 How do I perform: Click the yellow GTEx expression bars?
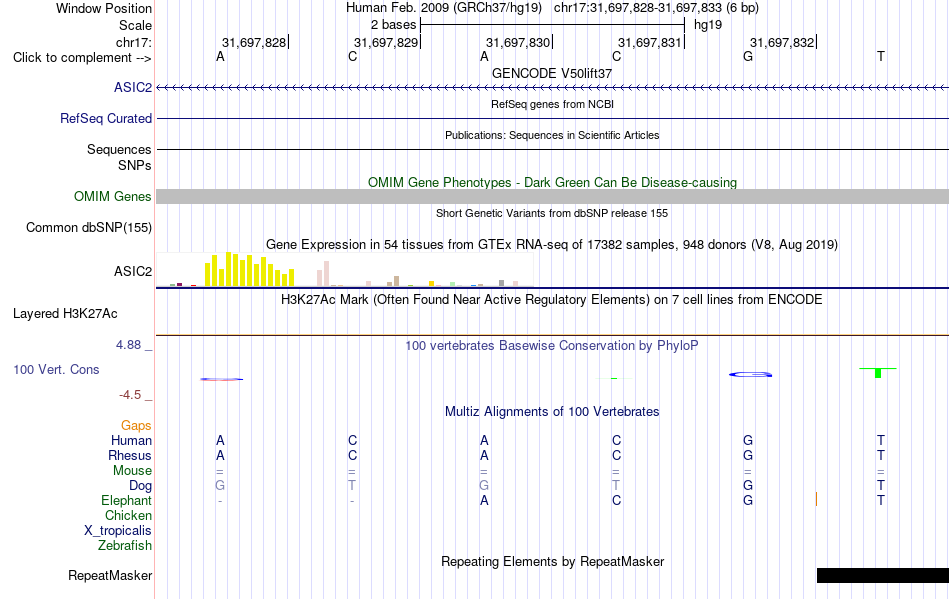[250, 270]
